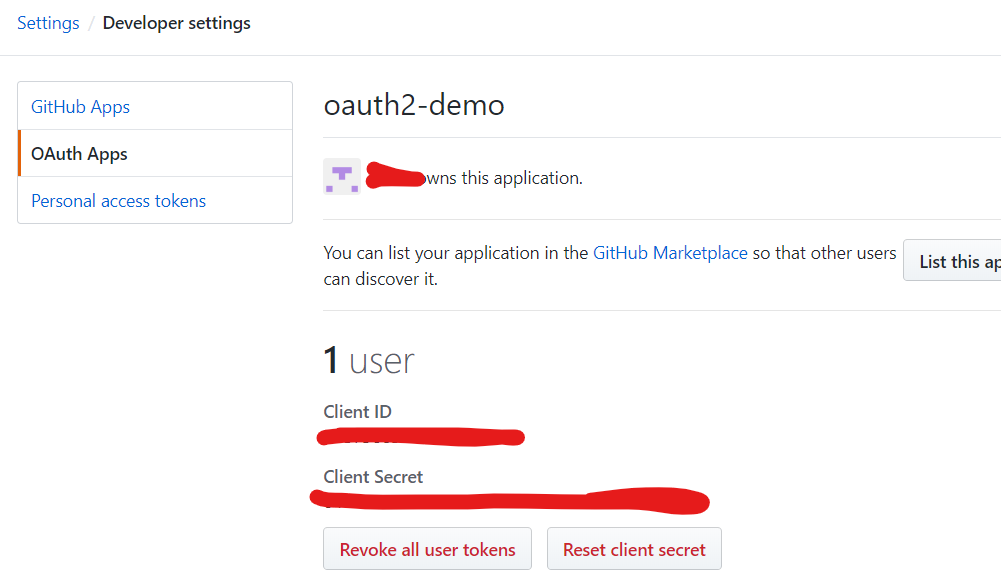1001x588 pixels.
Task: Click the Client ID label
Action: [x=357, y=411]
